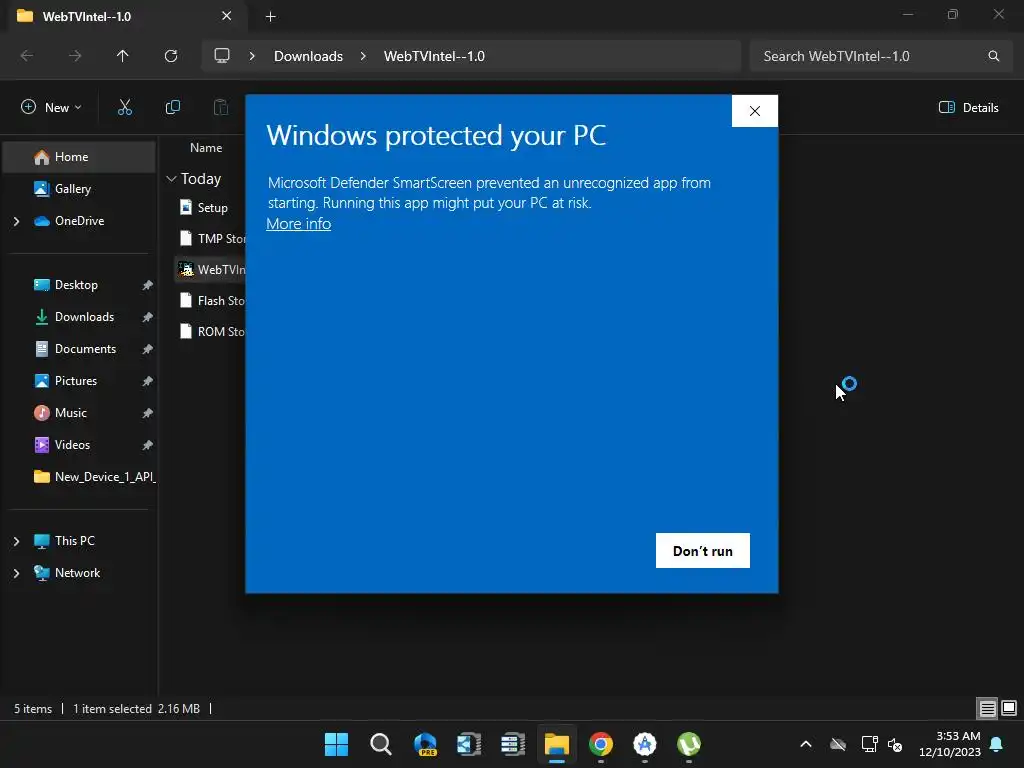
Task: Unpin Videos using its pin icon
Action: point(148,445)
